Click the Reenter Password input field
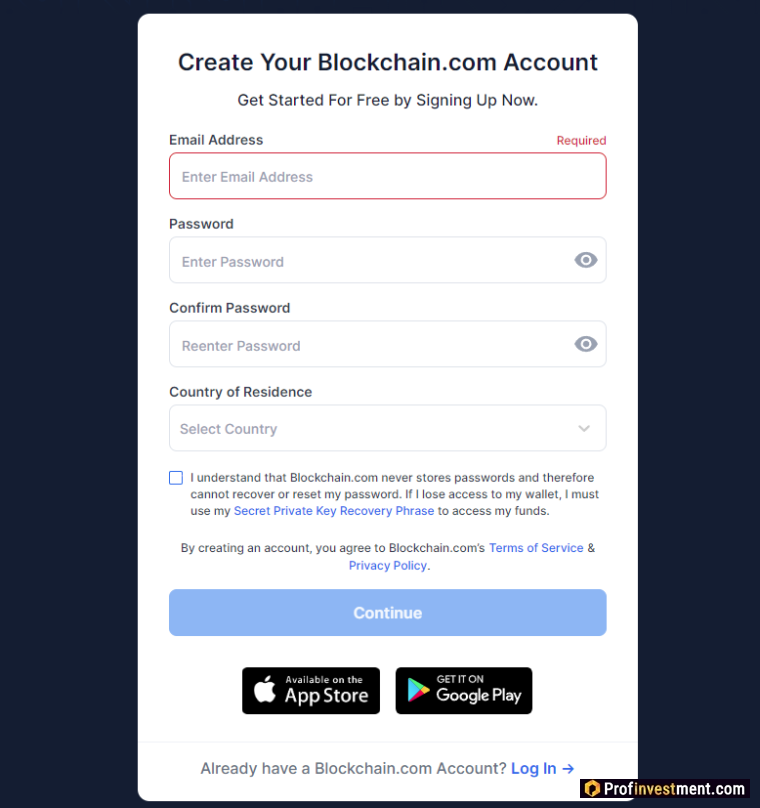The height and width of the screenshot is (808, 760). [x=370, y=345]
